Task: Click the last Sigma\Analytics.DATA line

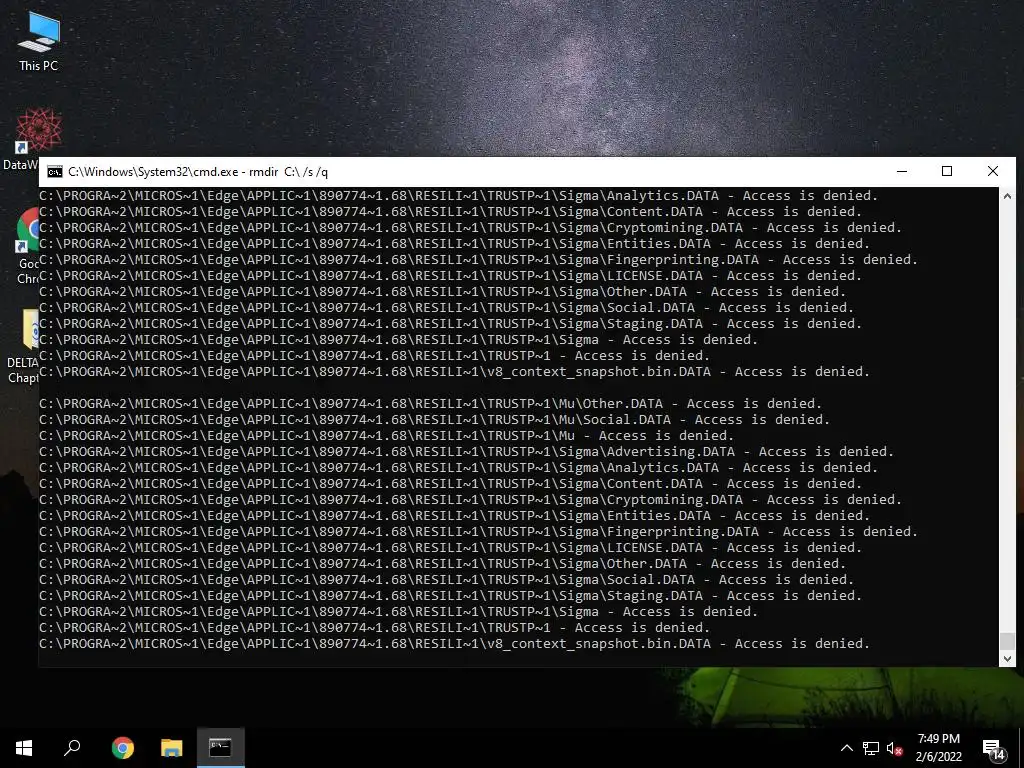Action: 458,468
